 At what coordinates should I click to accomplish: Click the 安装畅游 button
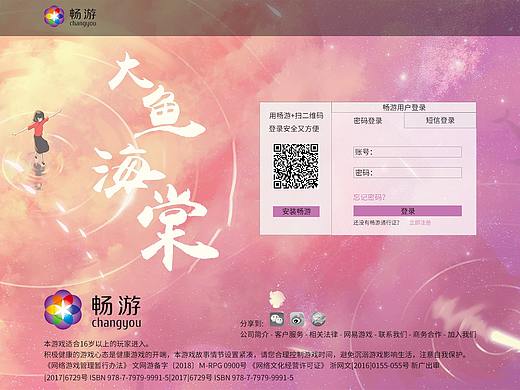pyautogui.click(x=296, y=211)
